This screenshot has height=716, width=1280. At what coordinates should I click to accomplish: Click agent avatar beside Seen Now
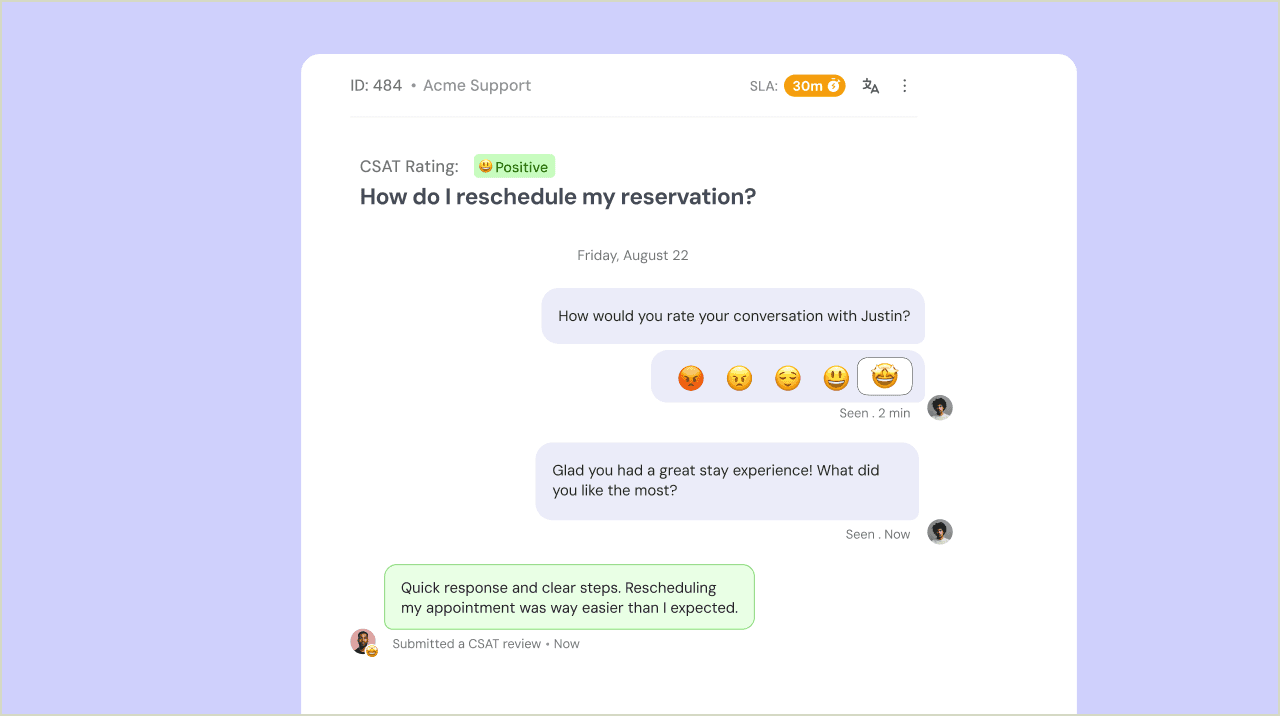coord(940,532)
